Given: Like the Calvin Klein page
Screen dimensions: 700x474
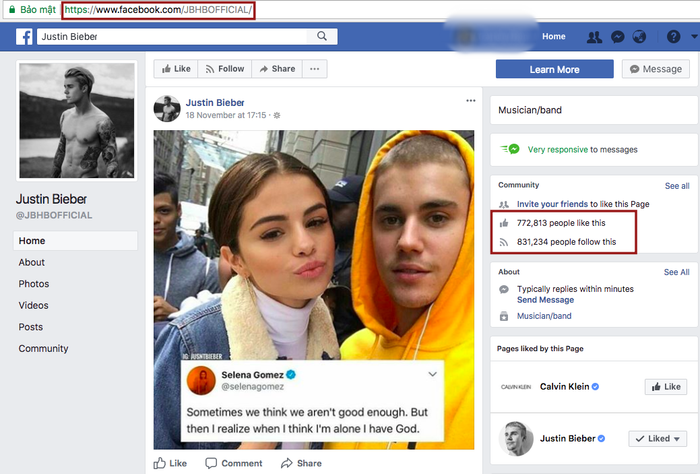Looking at the screenshot, I should [666, 387].
